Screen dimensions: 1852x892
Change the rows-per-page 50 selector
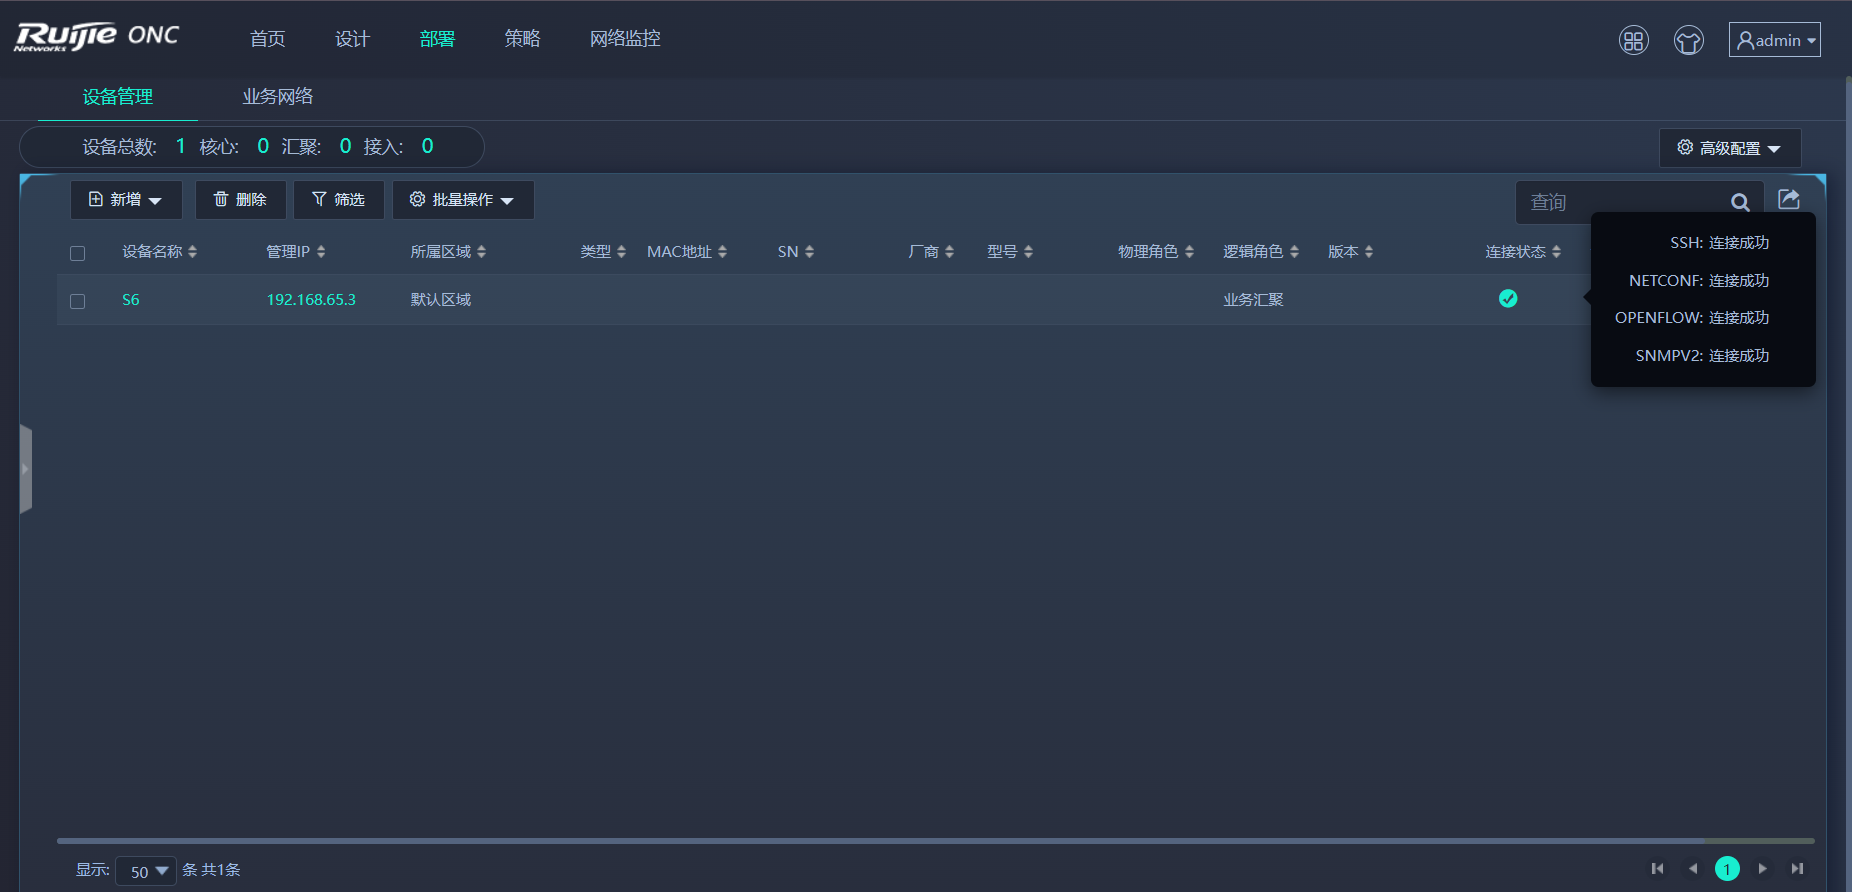pos(146,871)
